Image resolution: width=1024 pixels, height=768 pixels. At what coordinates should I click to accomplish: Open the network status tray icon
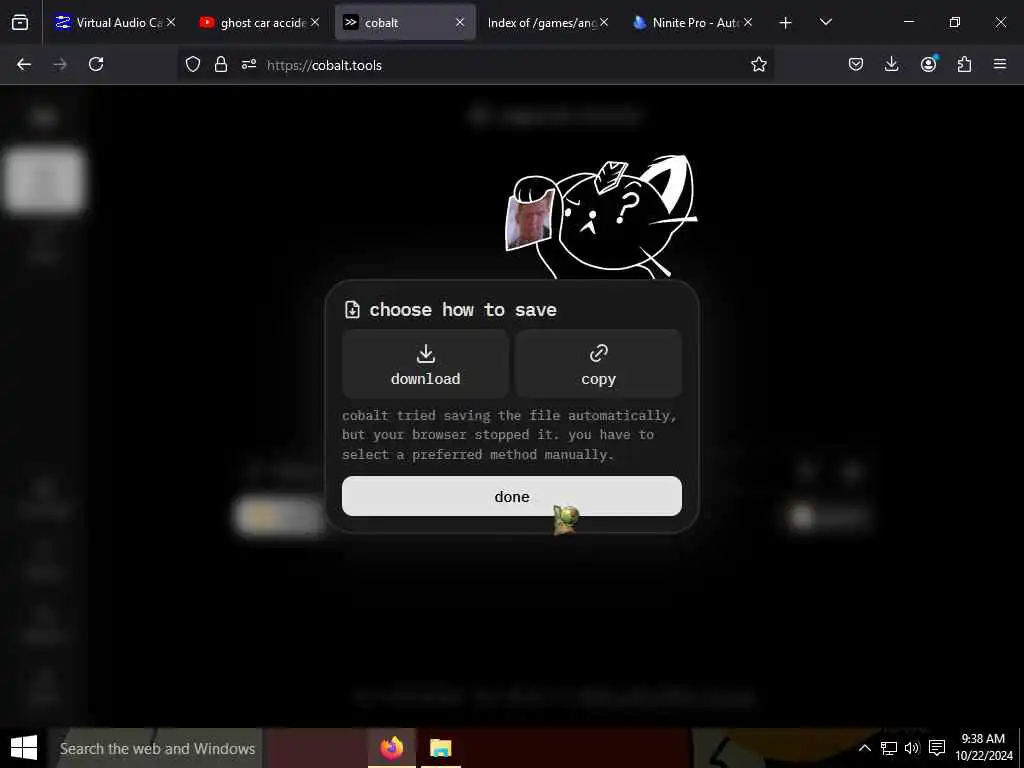tap(888, 748)
